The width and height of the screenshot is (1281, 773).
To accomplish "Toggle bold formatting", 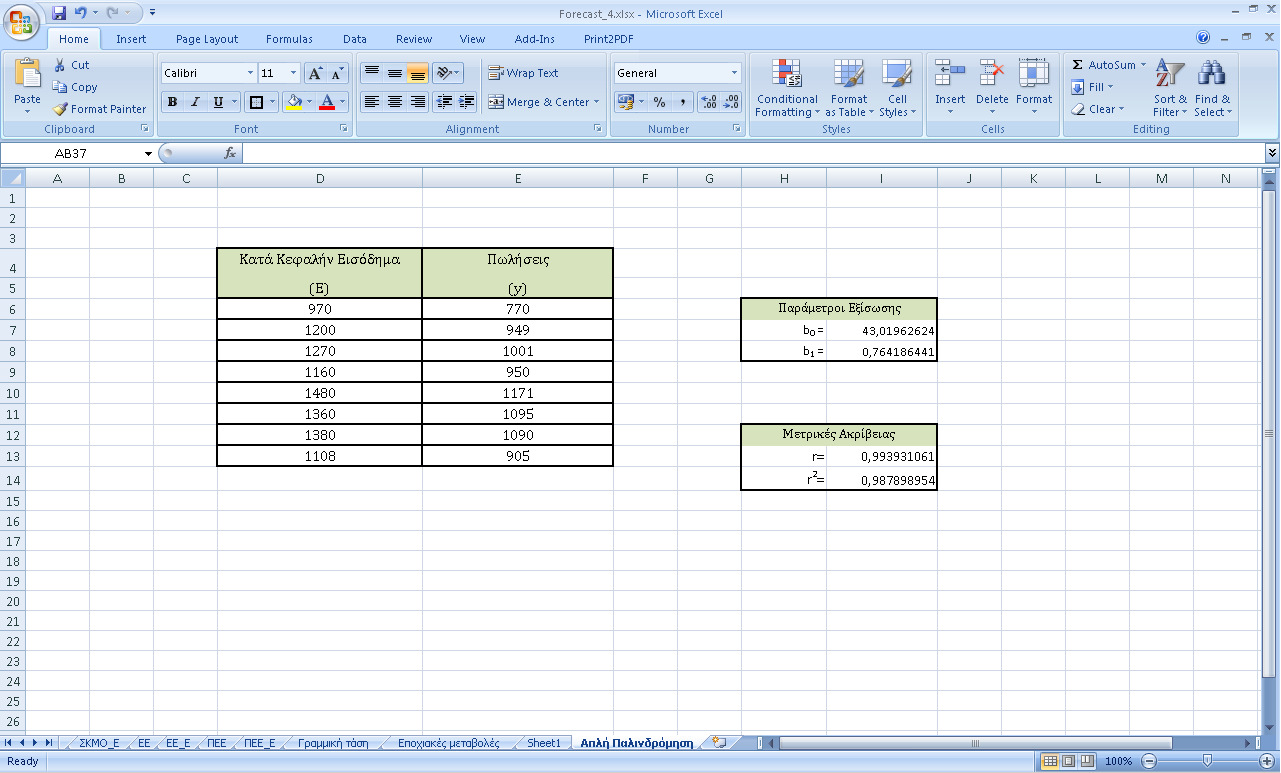I will coord(172,102).
